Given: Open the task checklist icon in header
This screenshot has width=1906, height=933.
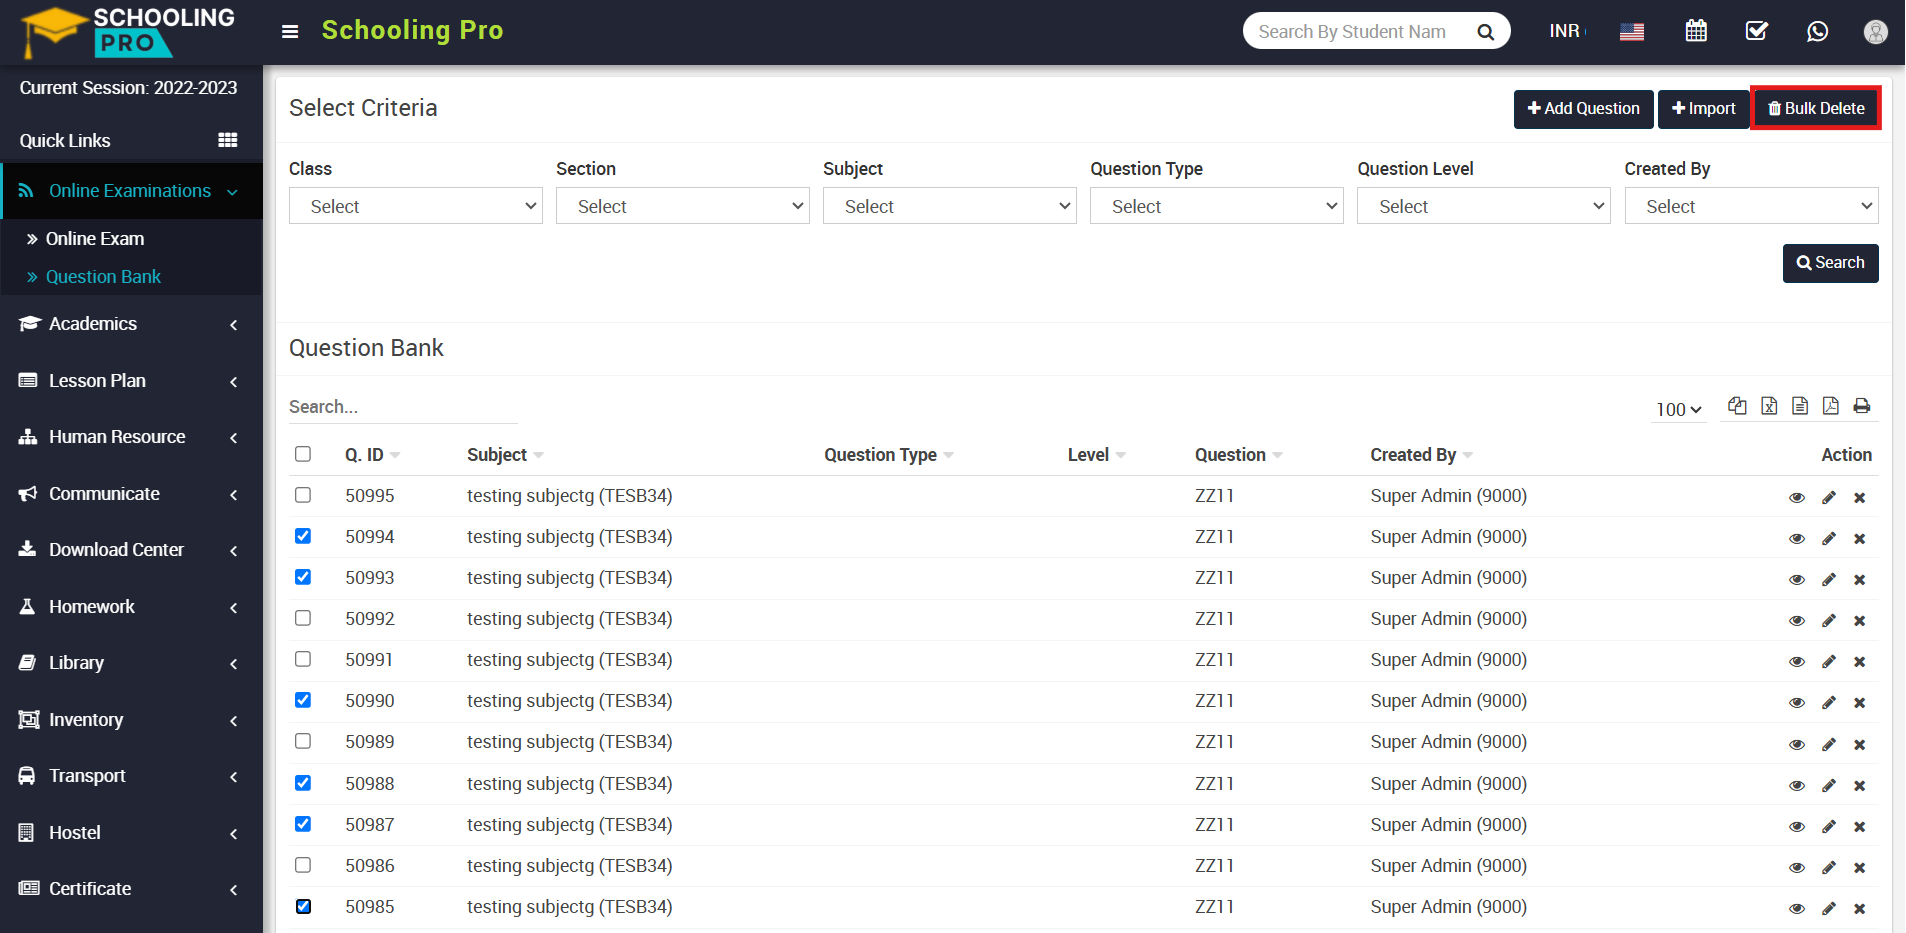Looking at the screenshot, I should tap(1757, 31).
